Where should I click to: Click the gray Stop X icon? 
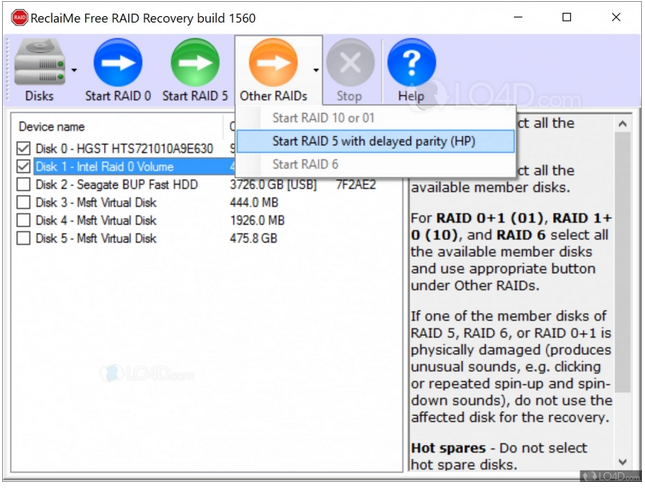350,63
